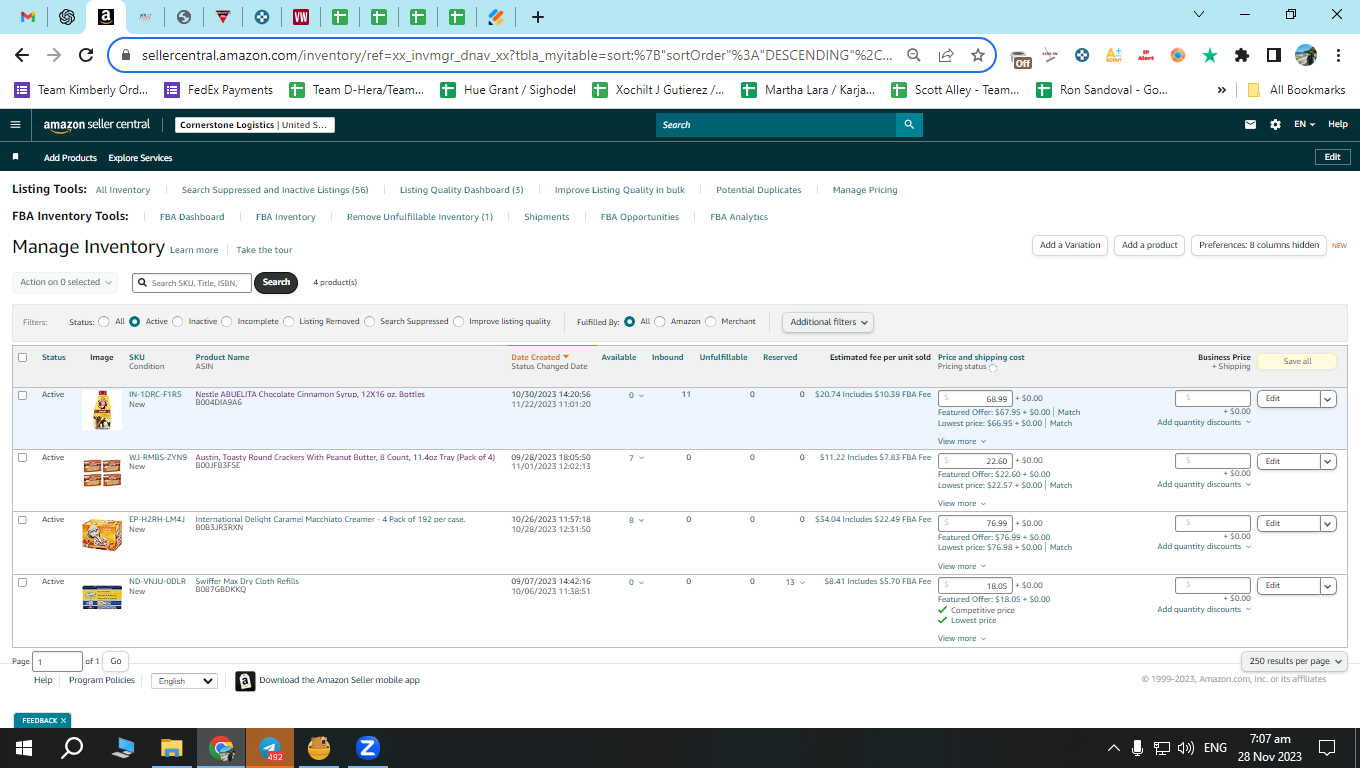Tick the select-all checkbox in table header
Viewport: 1360px width, 768px height.
click(22, 357)
